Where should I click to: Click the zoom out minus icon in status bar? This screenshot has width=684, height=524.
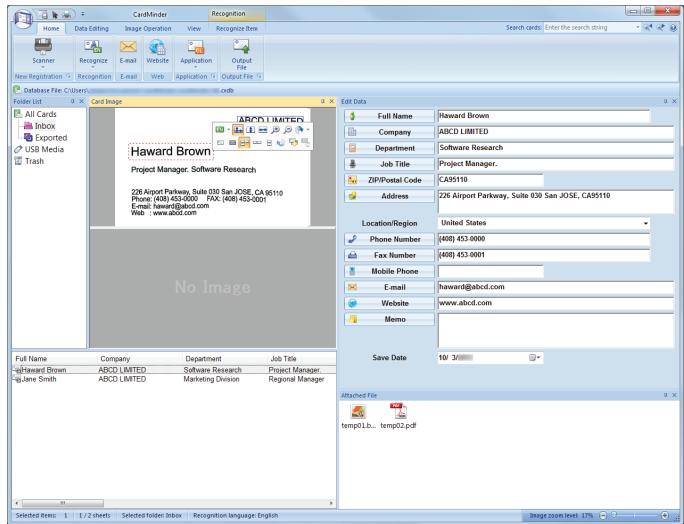click(x=603, y=516)
